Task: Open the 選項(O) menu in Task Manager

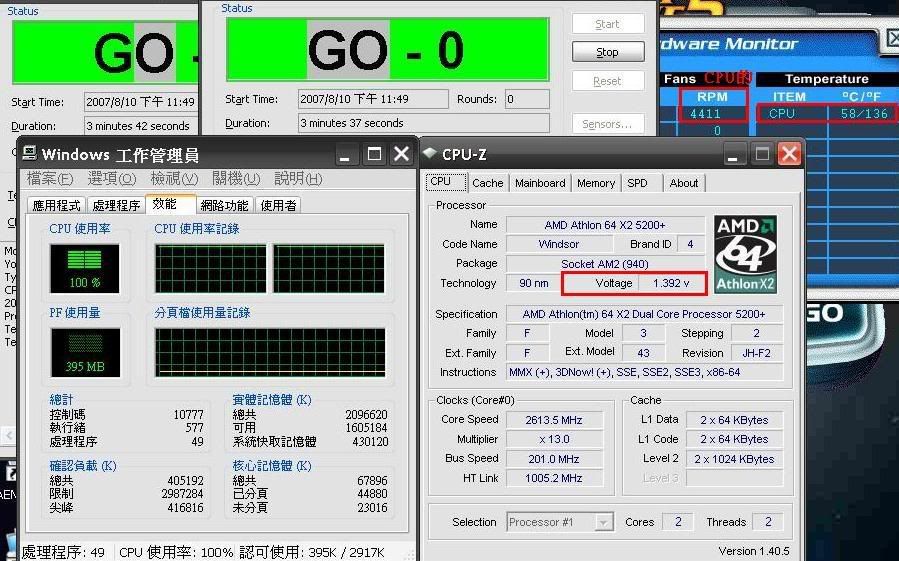Action: tap(112, 179)
